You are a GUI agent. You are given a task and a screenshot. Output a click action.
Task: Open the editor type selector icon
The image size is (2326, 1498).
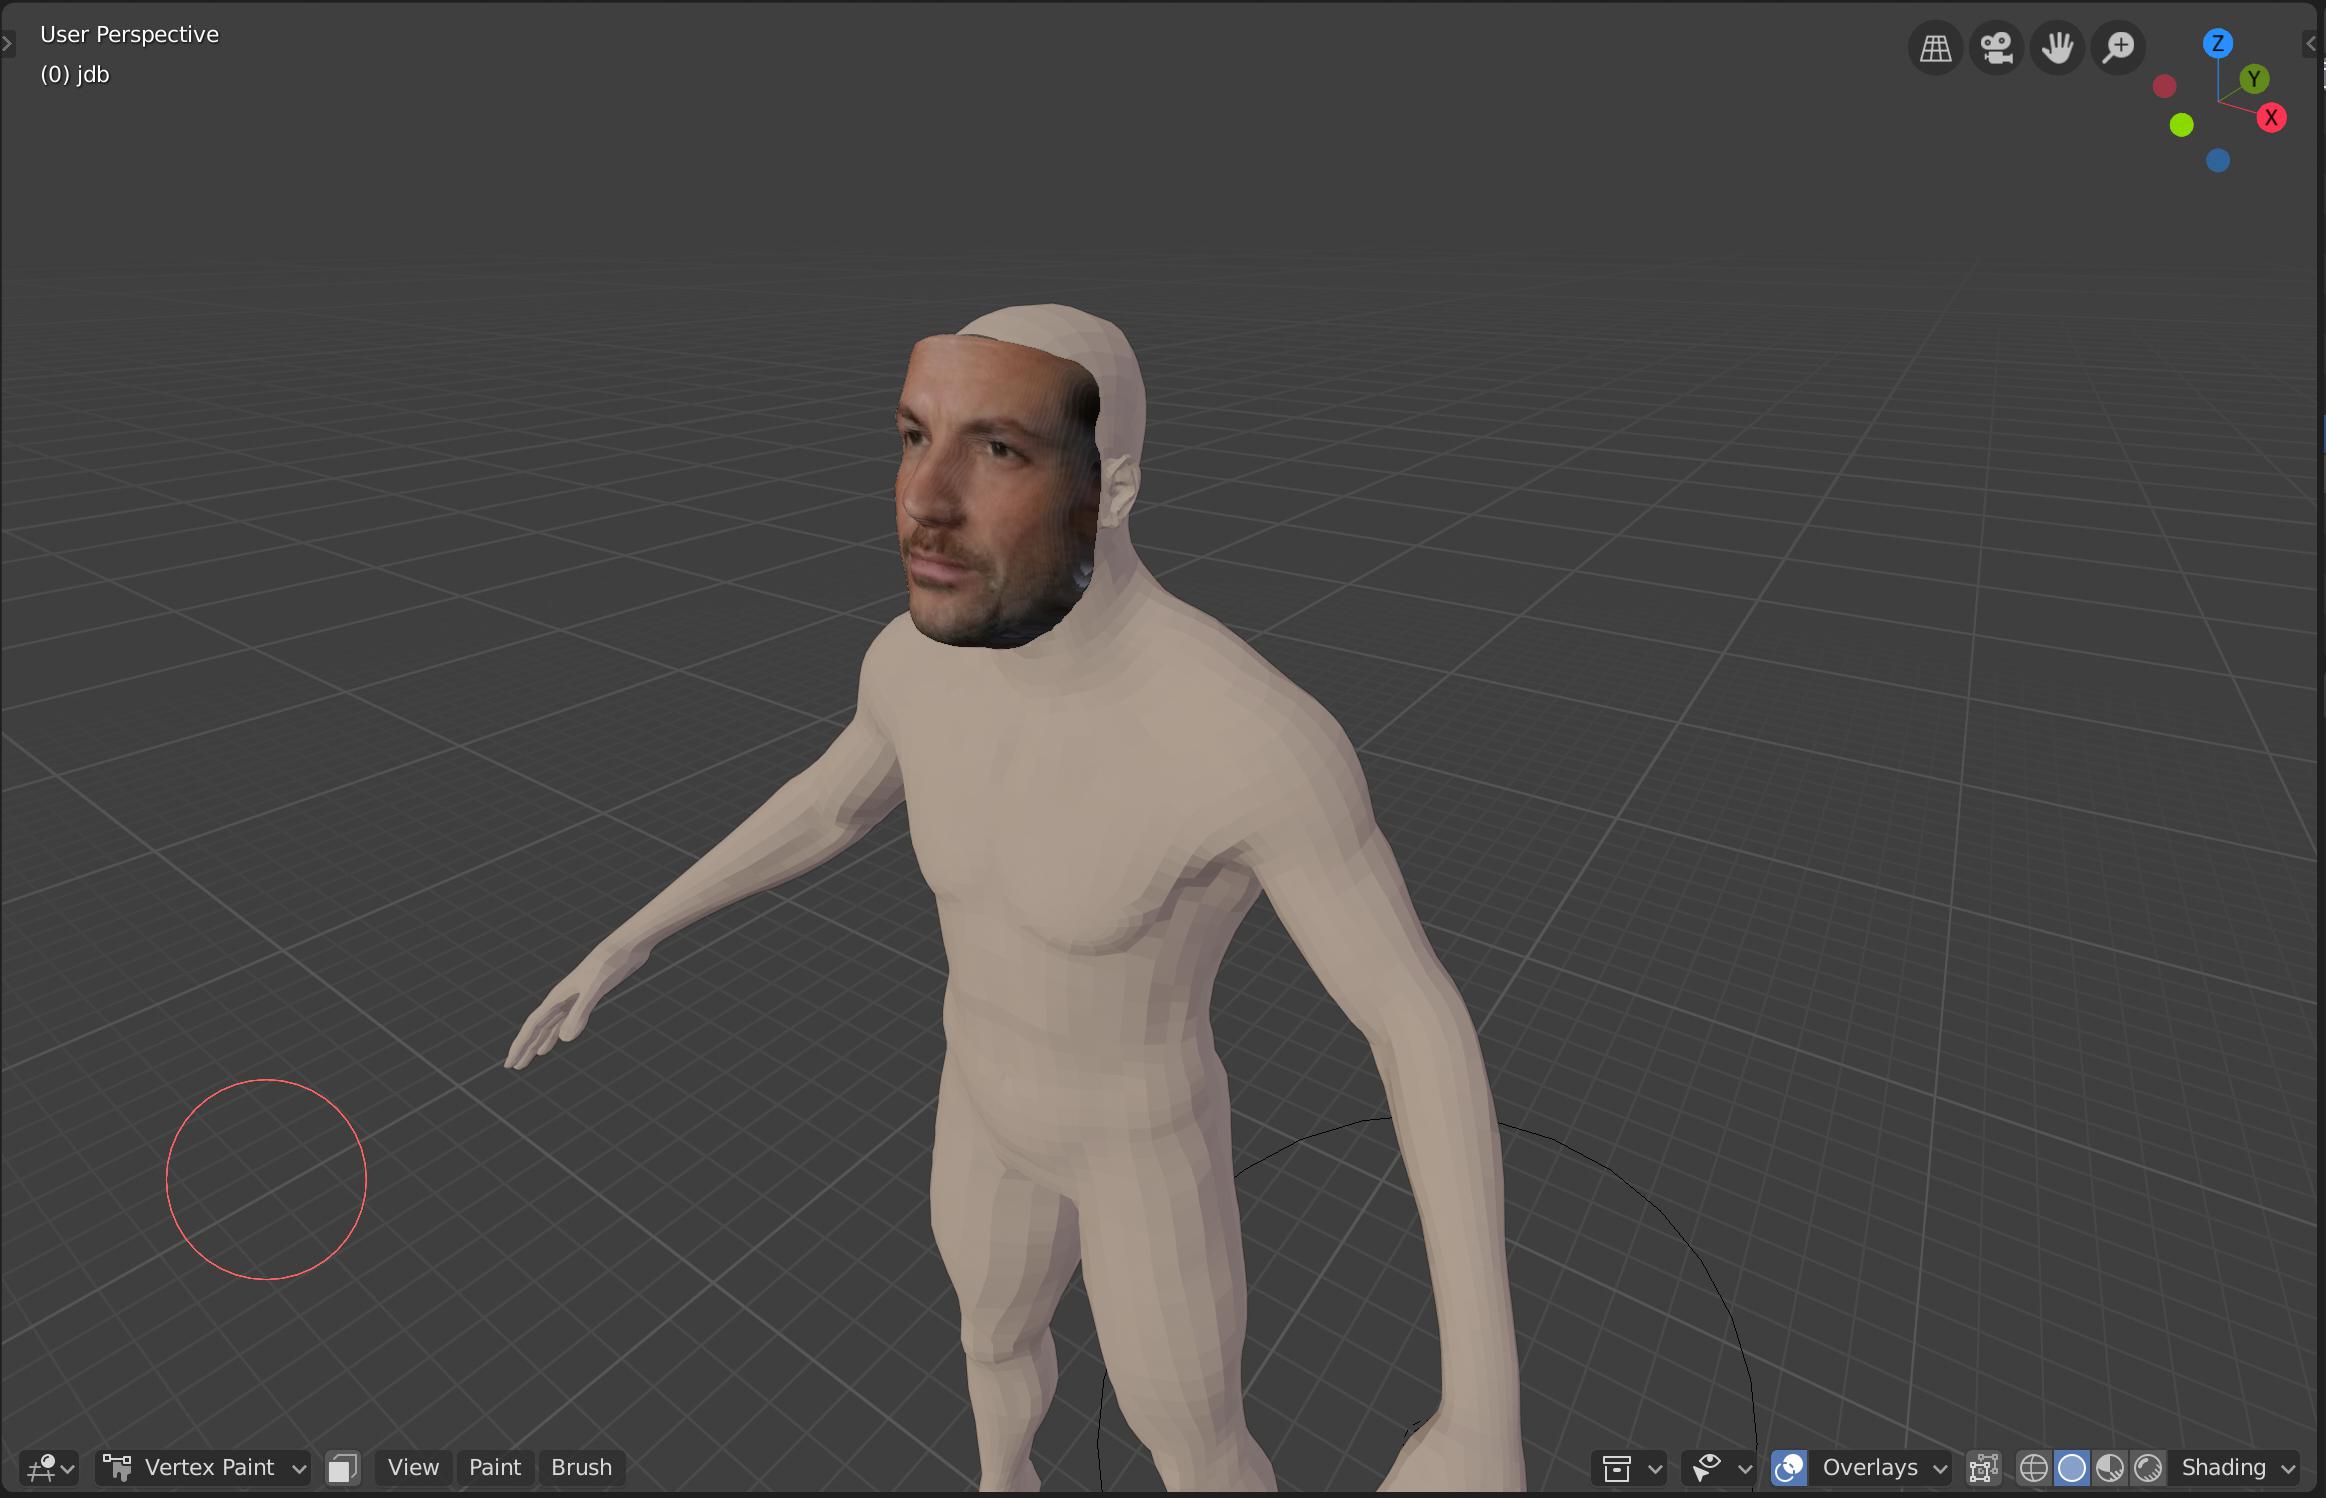point(48,1467)
